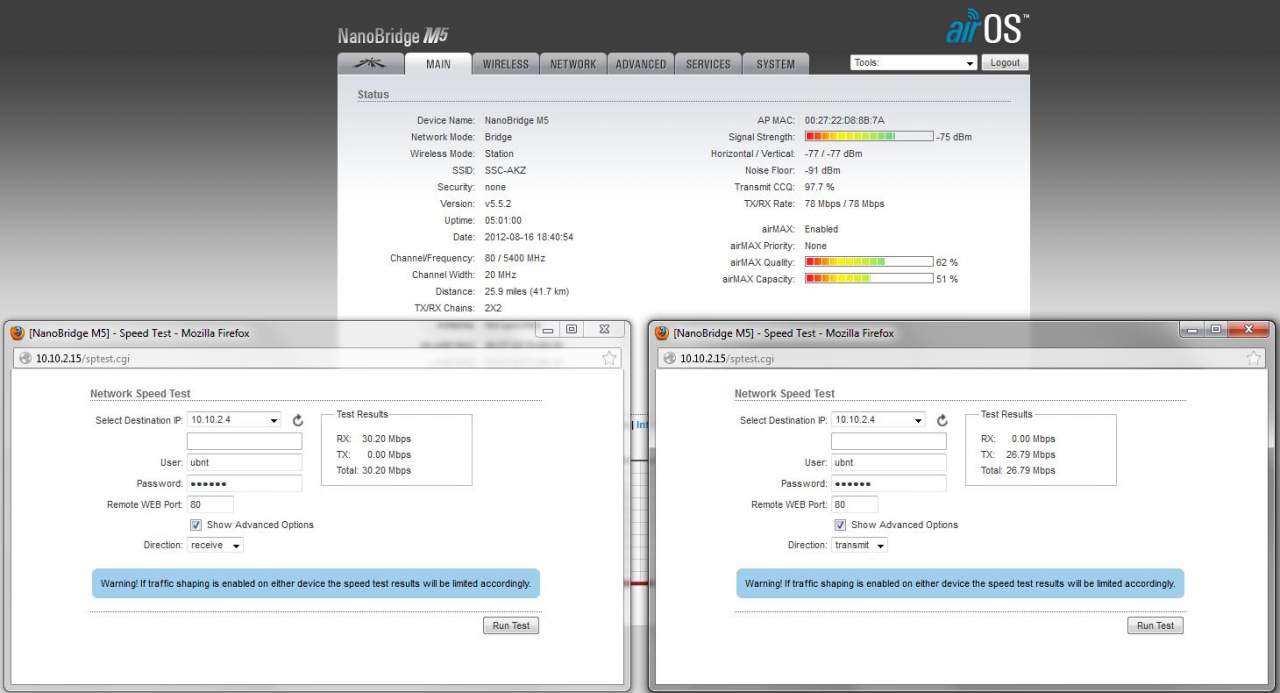Image resolution: width=1280 pixels, height=693 pixels.
Task: Open the NETWORK tab
Action: point(573,64)
